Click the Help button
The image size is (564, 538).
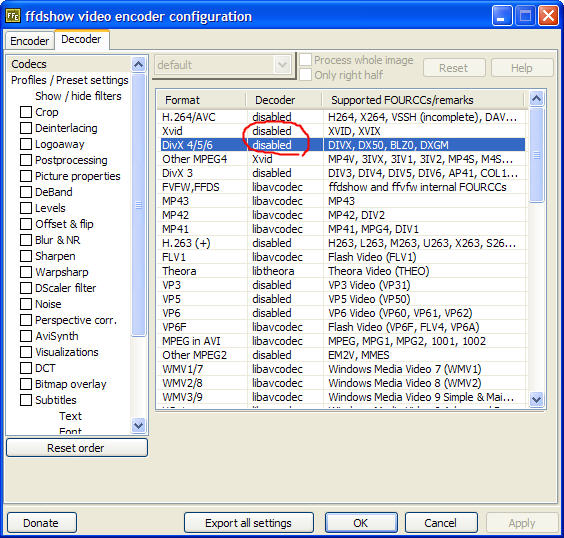click(x=522, y=68)
